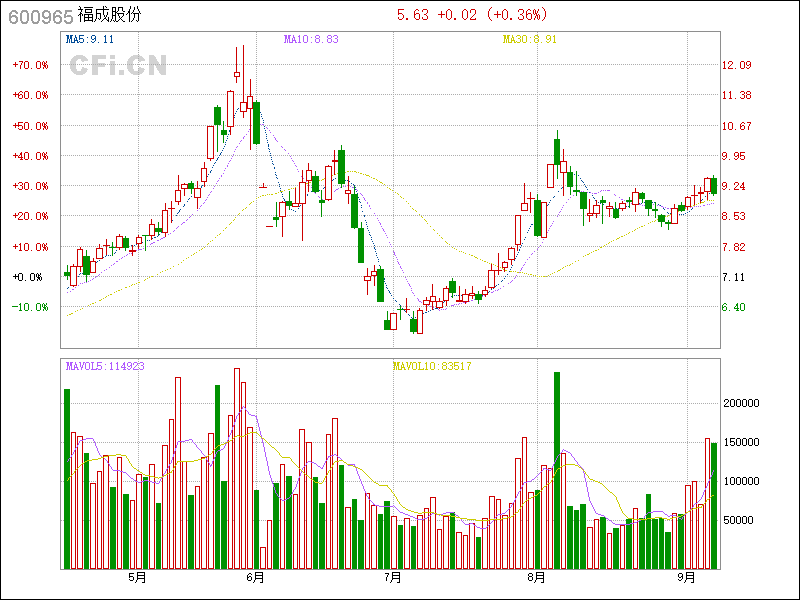Toggle the MA10:8.83 moving average label
Viewport: 800px width, 600px height.
click(x=311, y=39)
